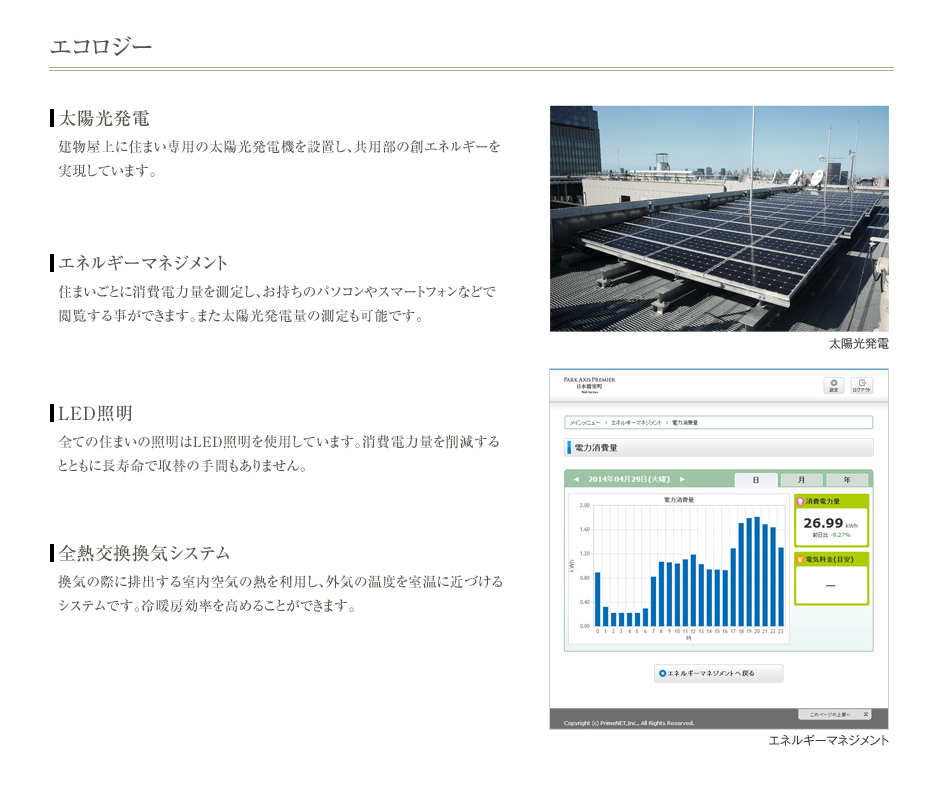Click the 電力消費量 panel title bar
Viewport: 940px width, 786px height.
(719, 447)
